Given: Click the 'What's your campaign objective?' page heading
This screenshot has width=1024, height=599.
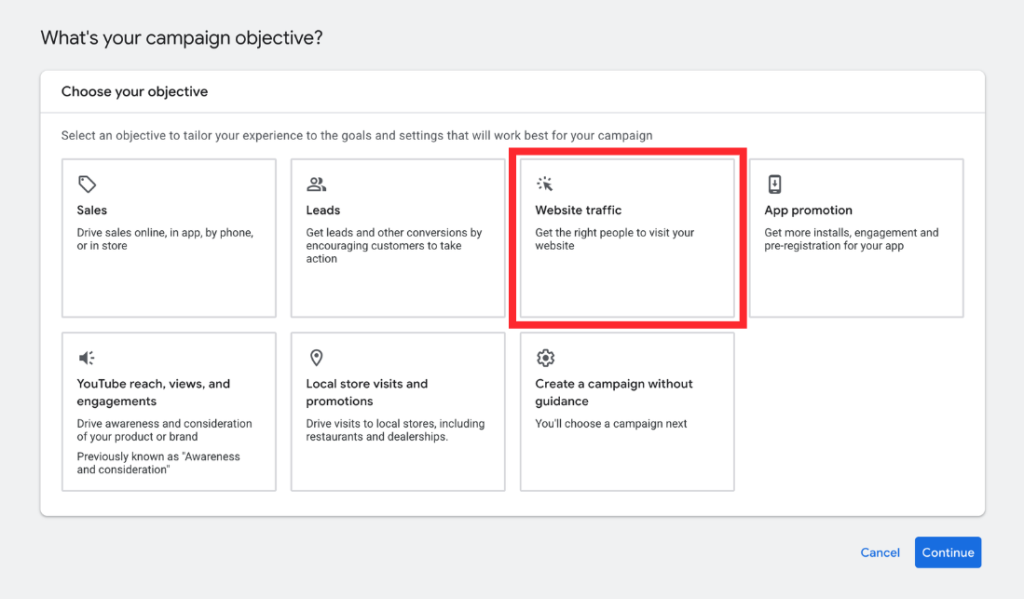Looking at the screenshot, I should (x=182, y=38).
